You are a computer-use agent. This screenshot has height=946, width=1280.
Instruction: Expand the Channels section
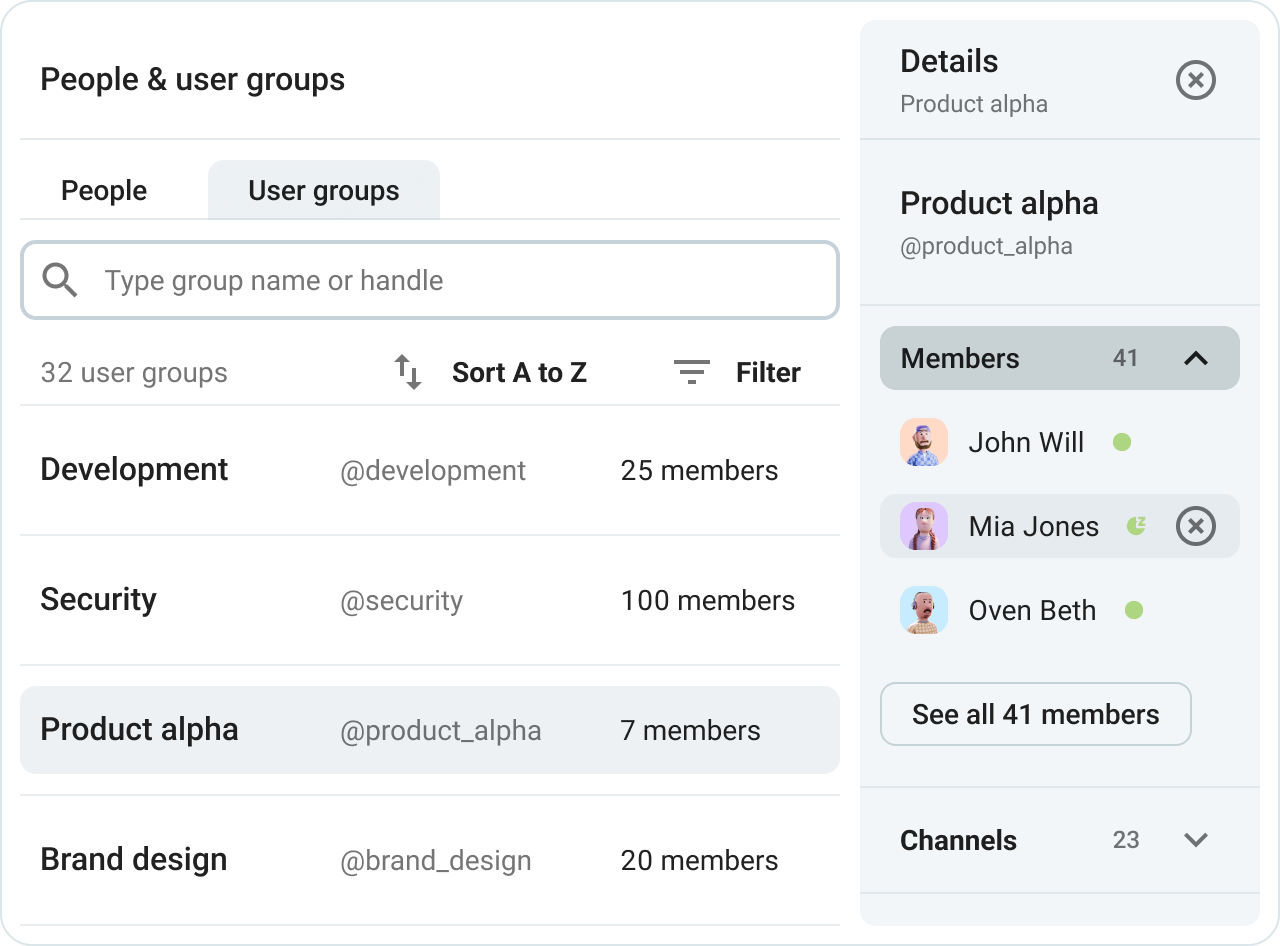tap(1197, 840)
